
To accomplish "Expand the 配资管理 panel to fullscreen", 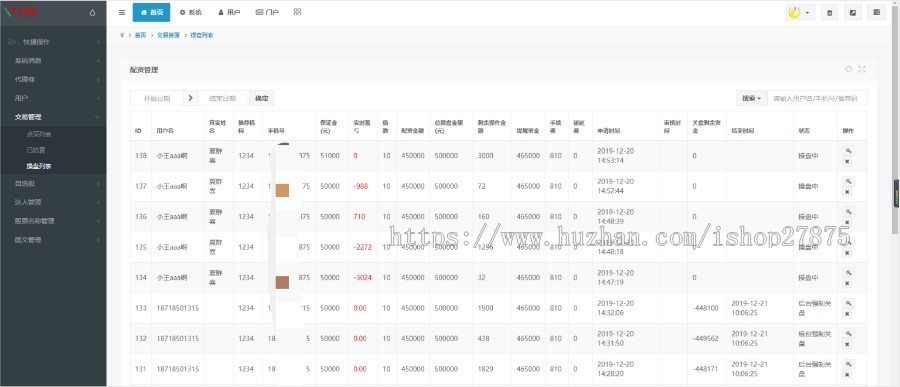I will click(x=862, y=69).
